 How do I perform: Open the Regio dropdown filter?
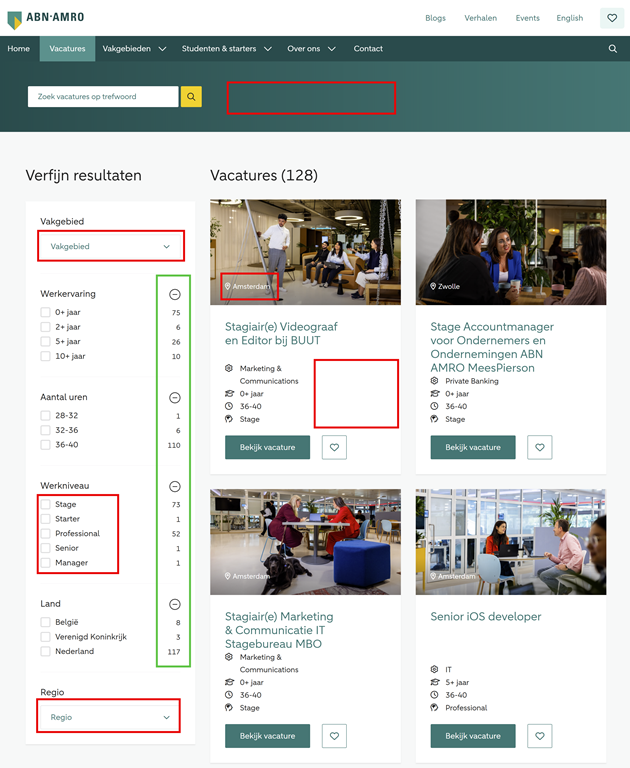[x=110, y=717]
